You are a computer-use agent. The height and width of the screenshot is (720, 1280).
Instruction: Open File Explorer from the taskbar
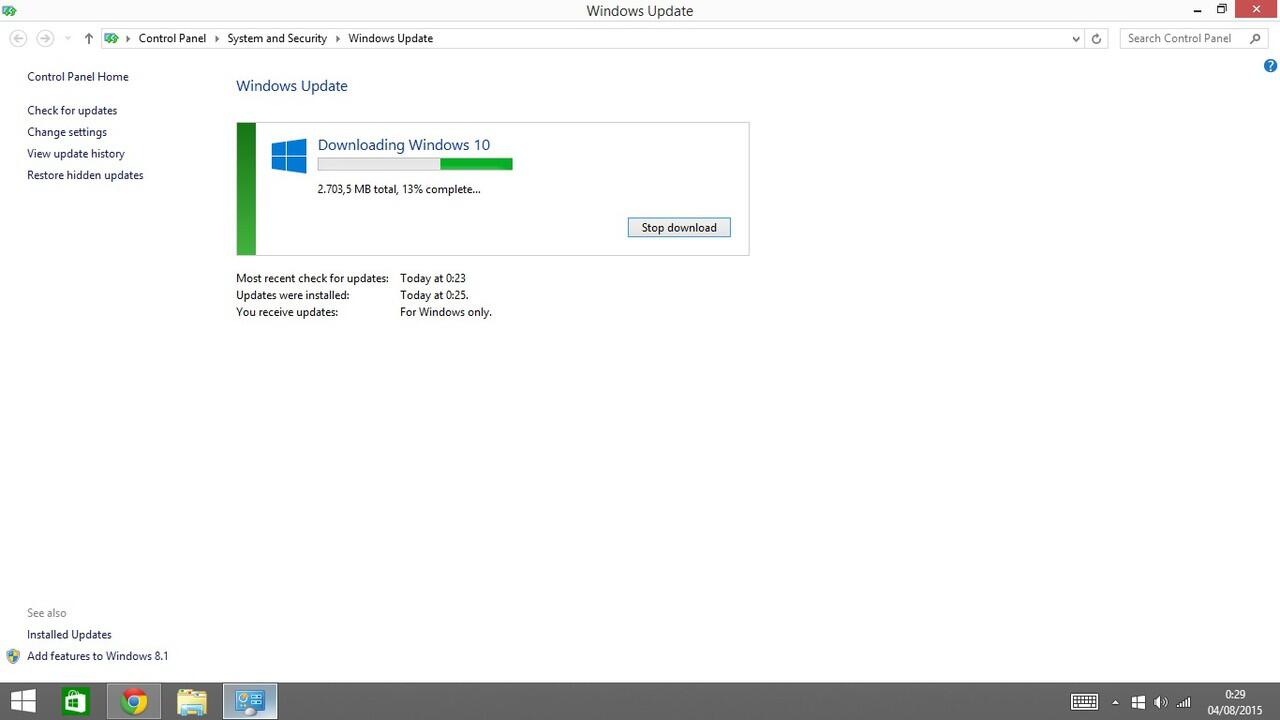(x=191, y=702)
